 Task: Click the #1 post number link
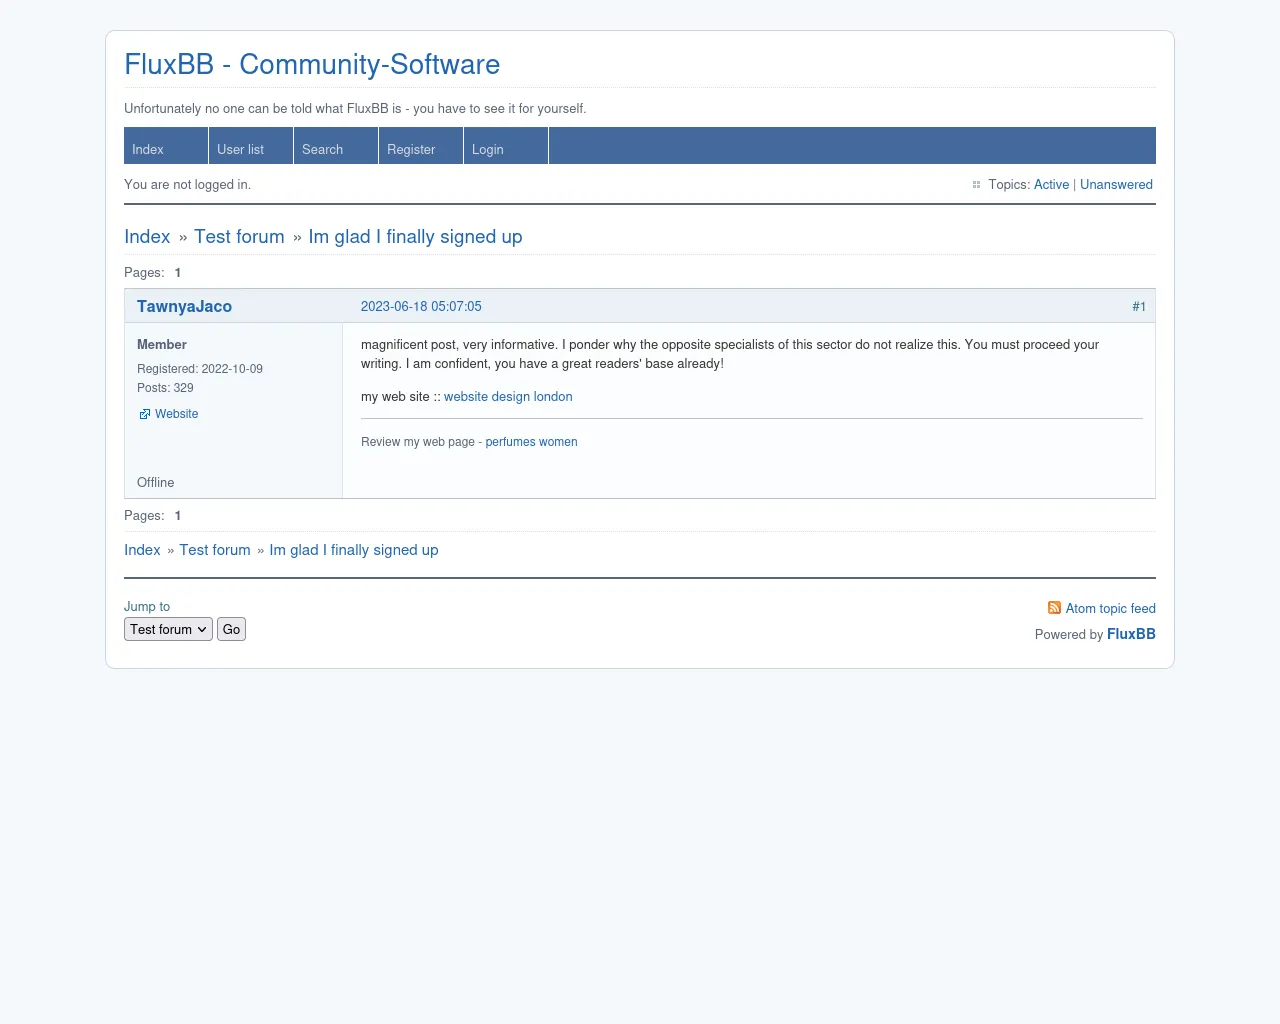coord(1139,307)
